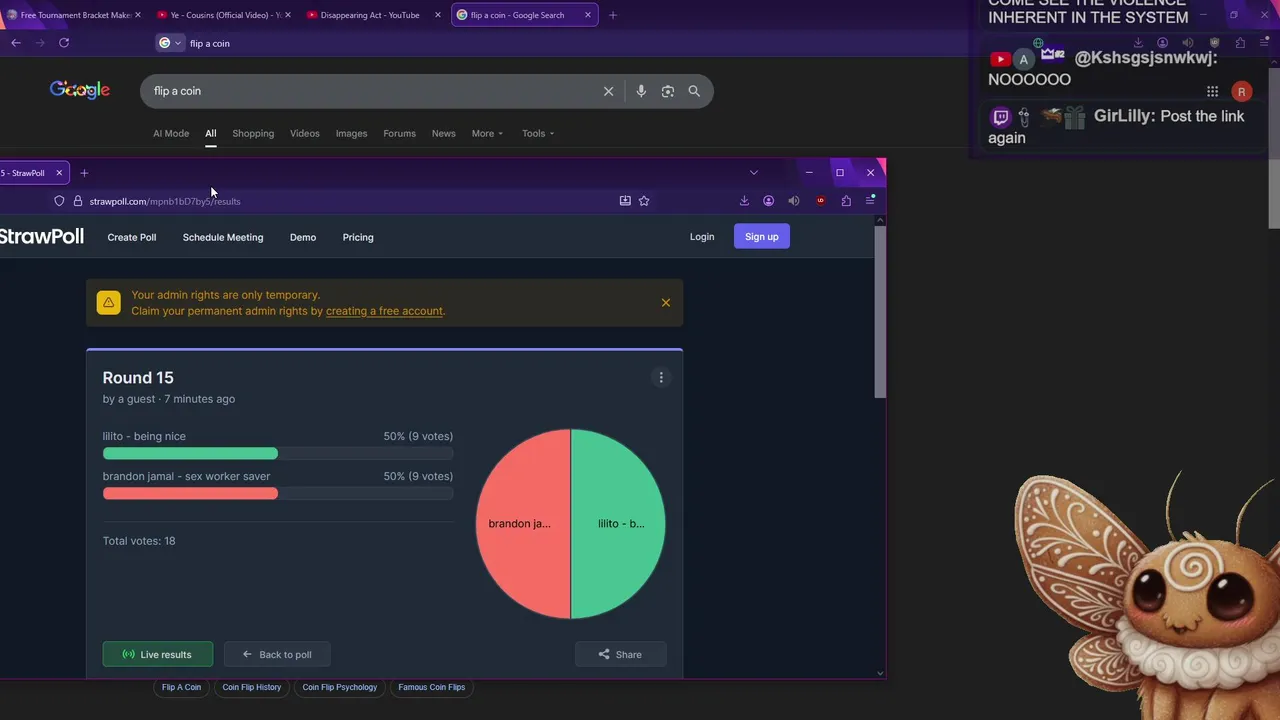The image size is (1280, 720).
Task: Toggle Live results button
Action: pyautogui.click(x=158, y=654)
